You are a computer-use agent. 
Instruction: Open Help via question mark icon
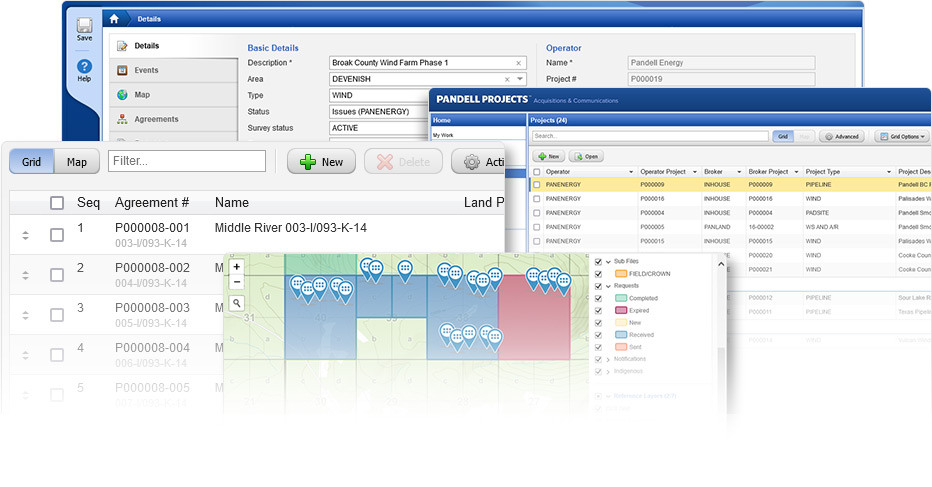click(84, 66)
